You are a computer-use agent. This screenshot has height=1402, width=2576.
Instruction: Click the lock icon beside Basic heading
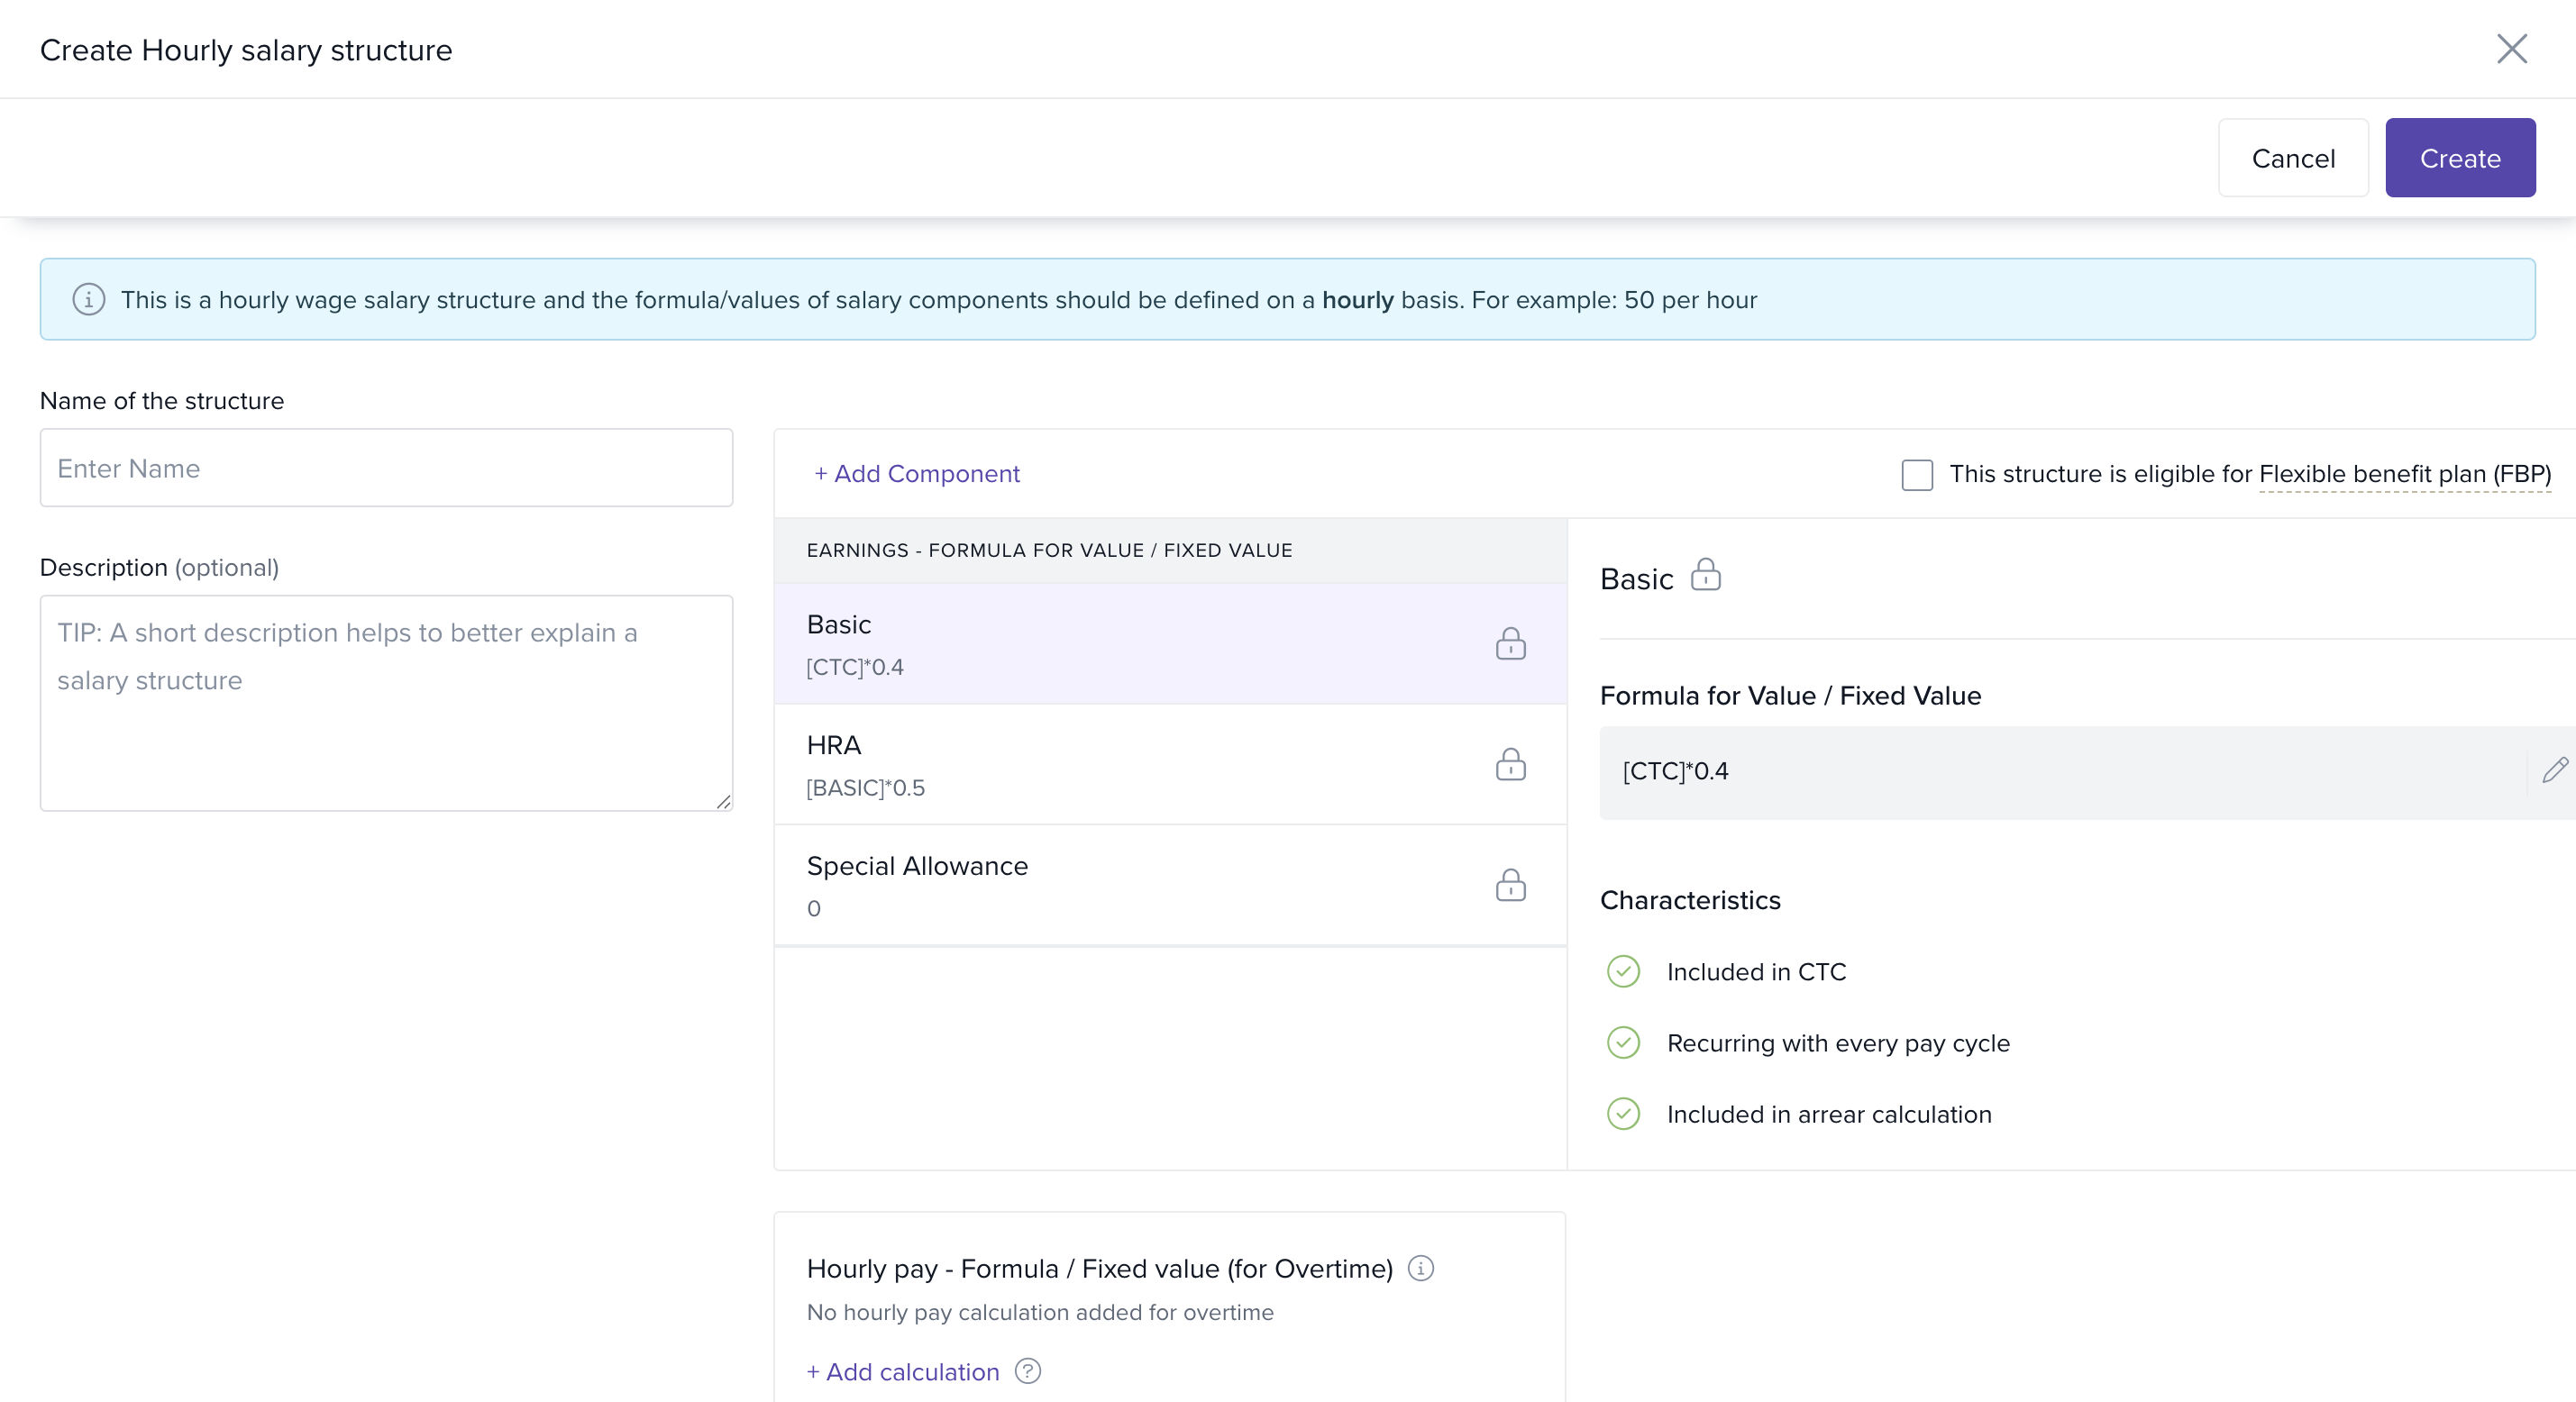pyautogui.click(x=1705, y=576)
